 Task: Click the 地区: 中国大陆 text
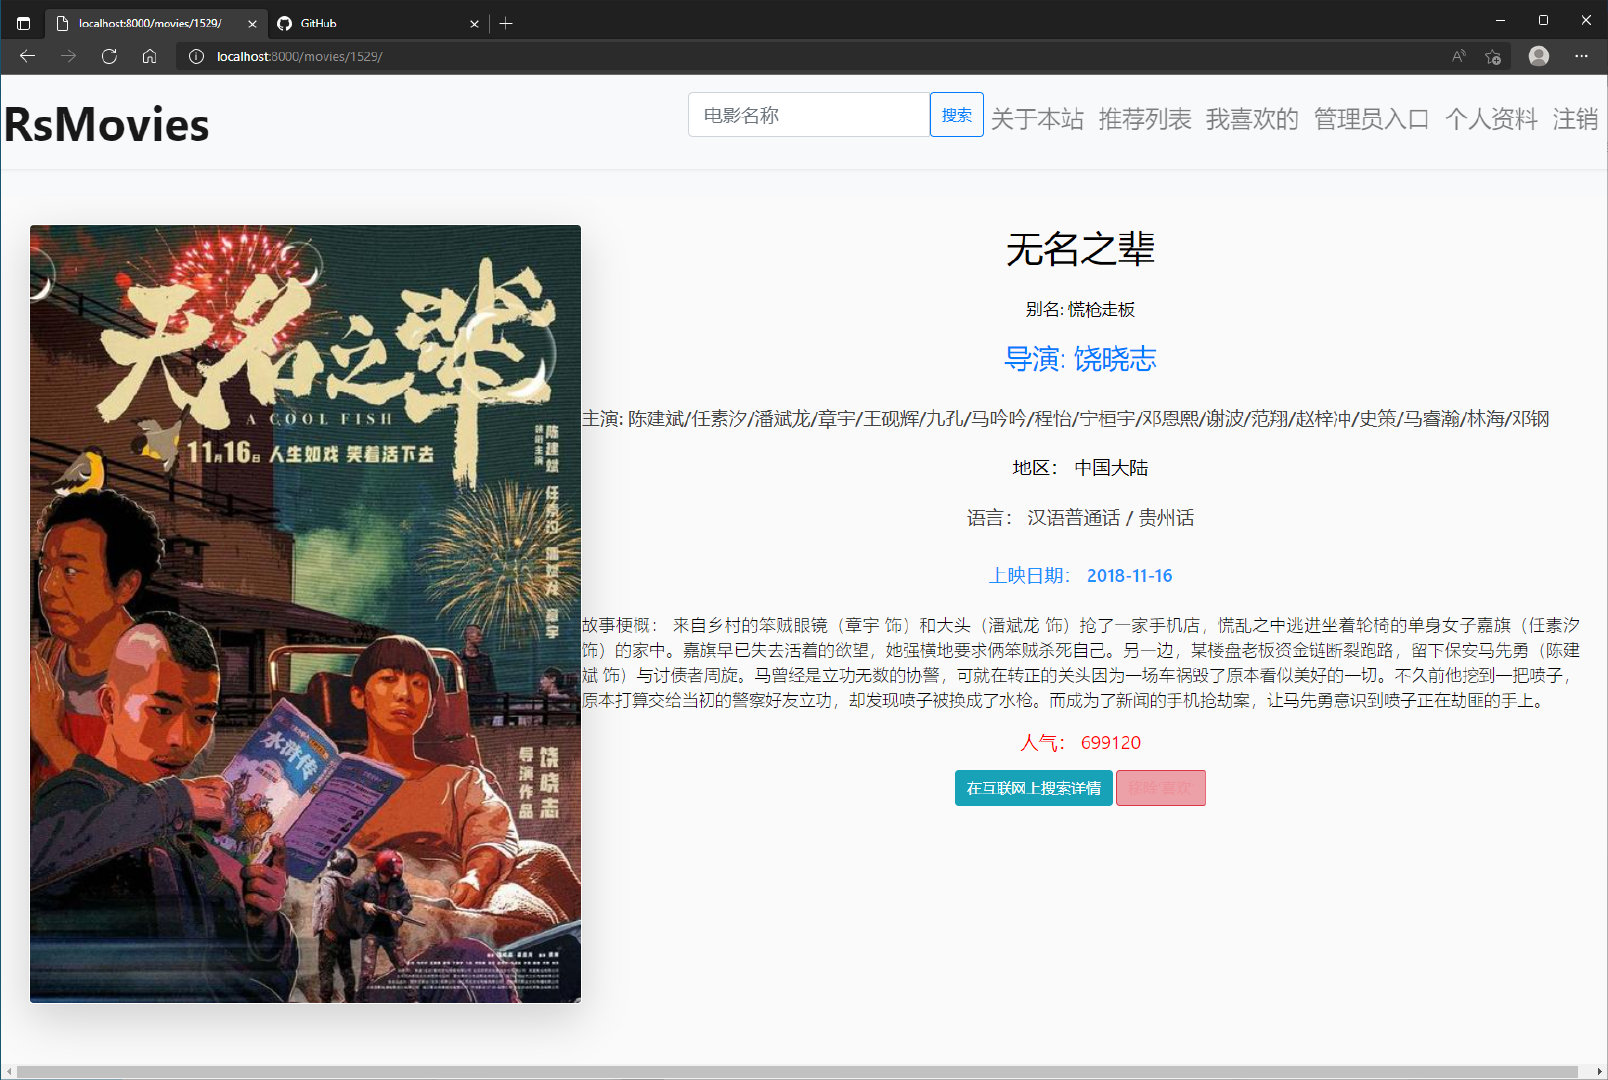(x=1080, y=468)
